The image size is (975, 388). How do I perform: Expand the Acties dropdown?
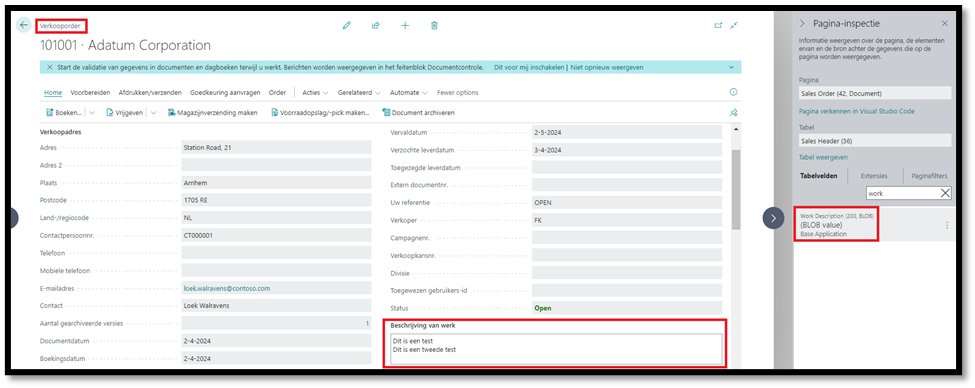pyautogui.click(x=315, y=92)
